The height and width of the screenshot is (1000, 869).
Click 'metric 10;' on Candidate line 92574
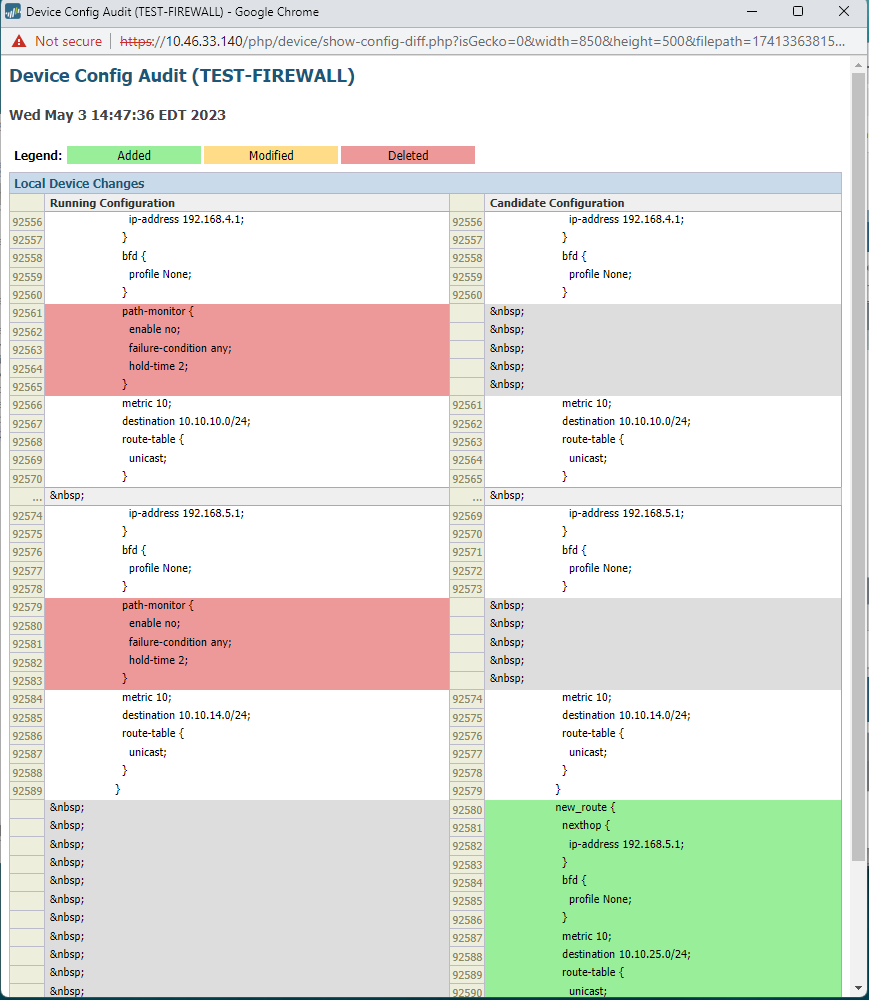click(587, 697)
